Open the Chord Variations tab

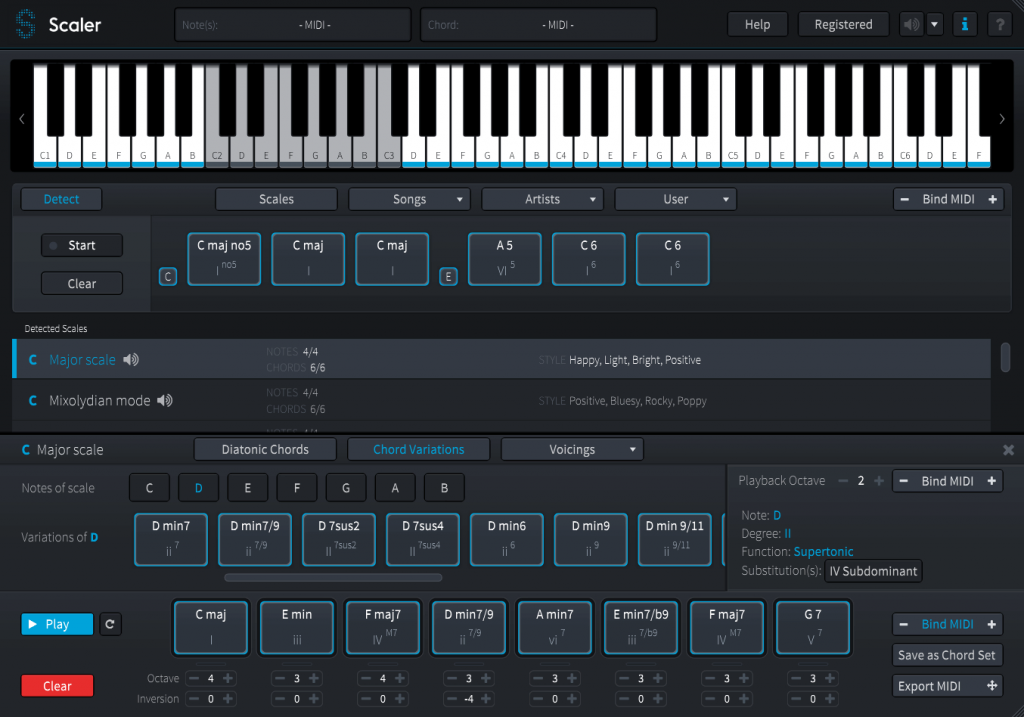pyautogui.click(x=419, y=449)
